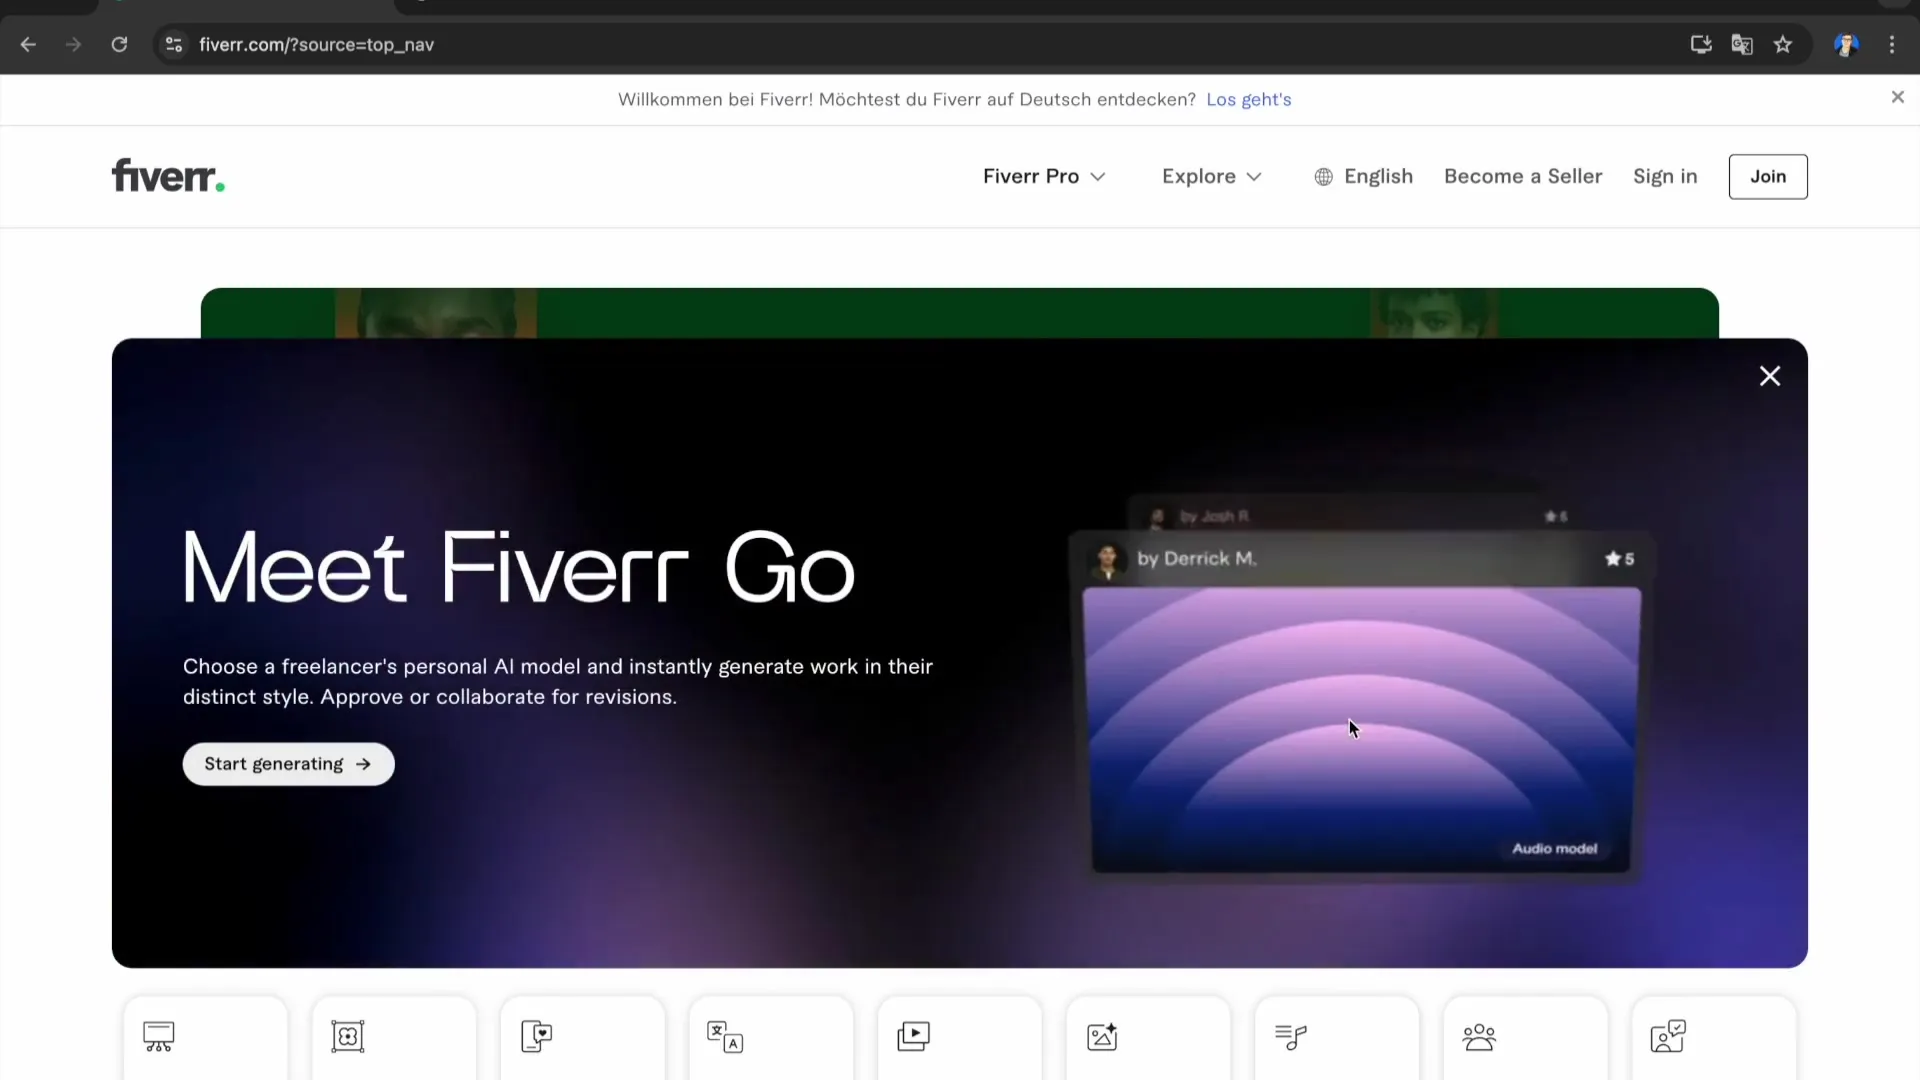Select the music and audio category icon
Image resolution: width=1920 pixels, height=1080 pixels.
click(1290, 1036)
